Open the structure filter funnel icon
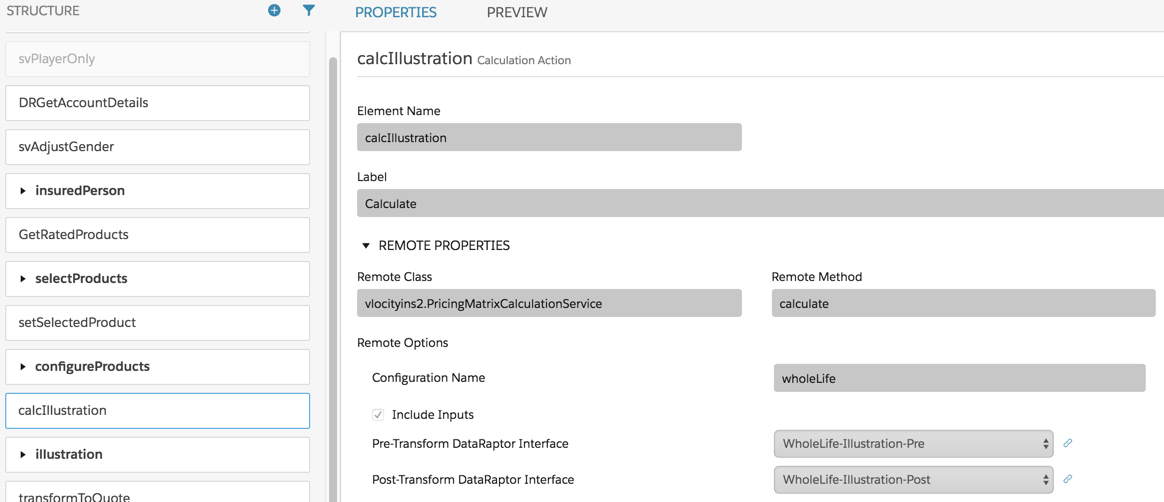This screenshot has width=1164, height=502. coord(309,10)
